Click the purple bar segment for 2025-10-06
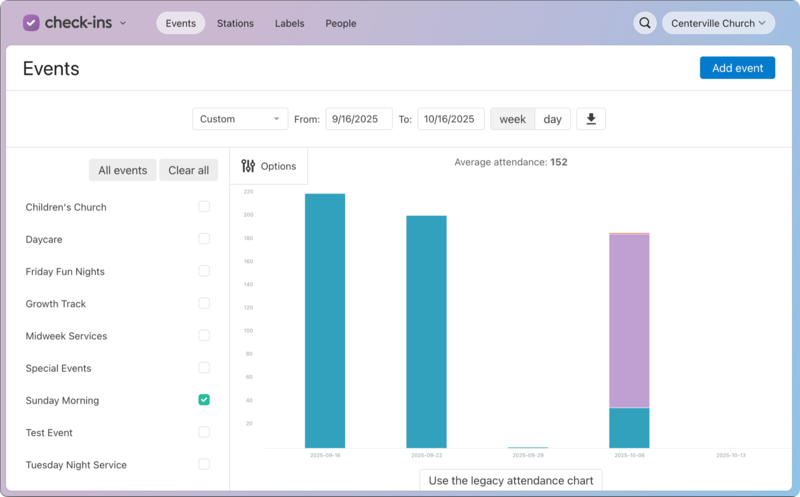Viewport: 800px width, 497px height. point(629,320)
